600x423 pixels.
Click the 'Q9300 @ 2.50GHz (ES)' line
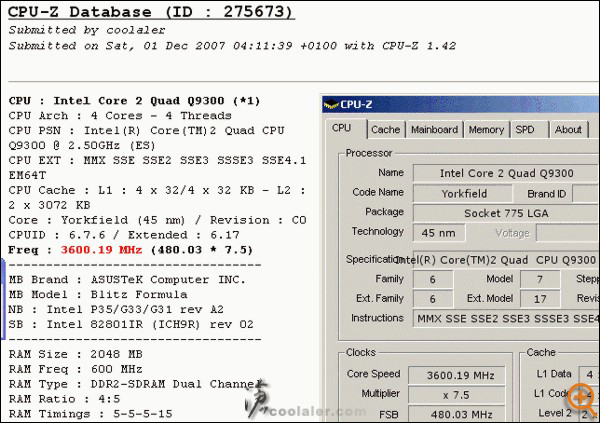(x=82, y=145)
